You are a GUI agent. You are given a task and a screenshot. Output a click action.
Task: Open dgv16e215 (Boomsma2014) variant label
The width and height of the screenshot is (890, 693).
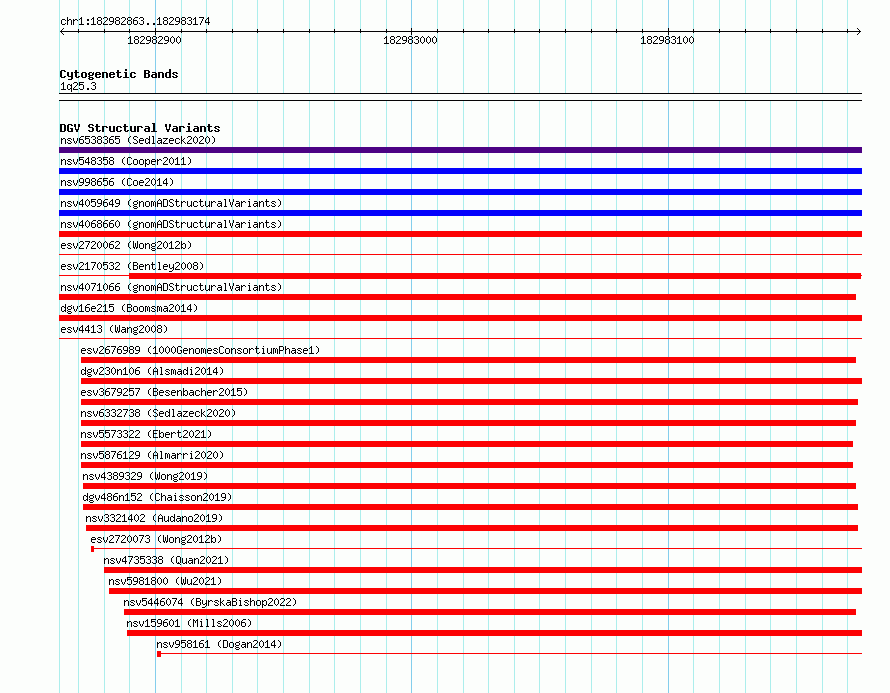point(129,308)
